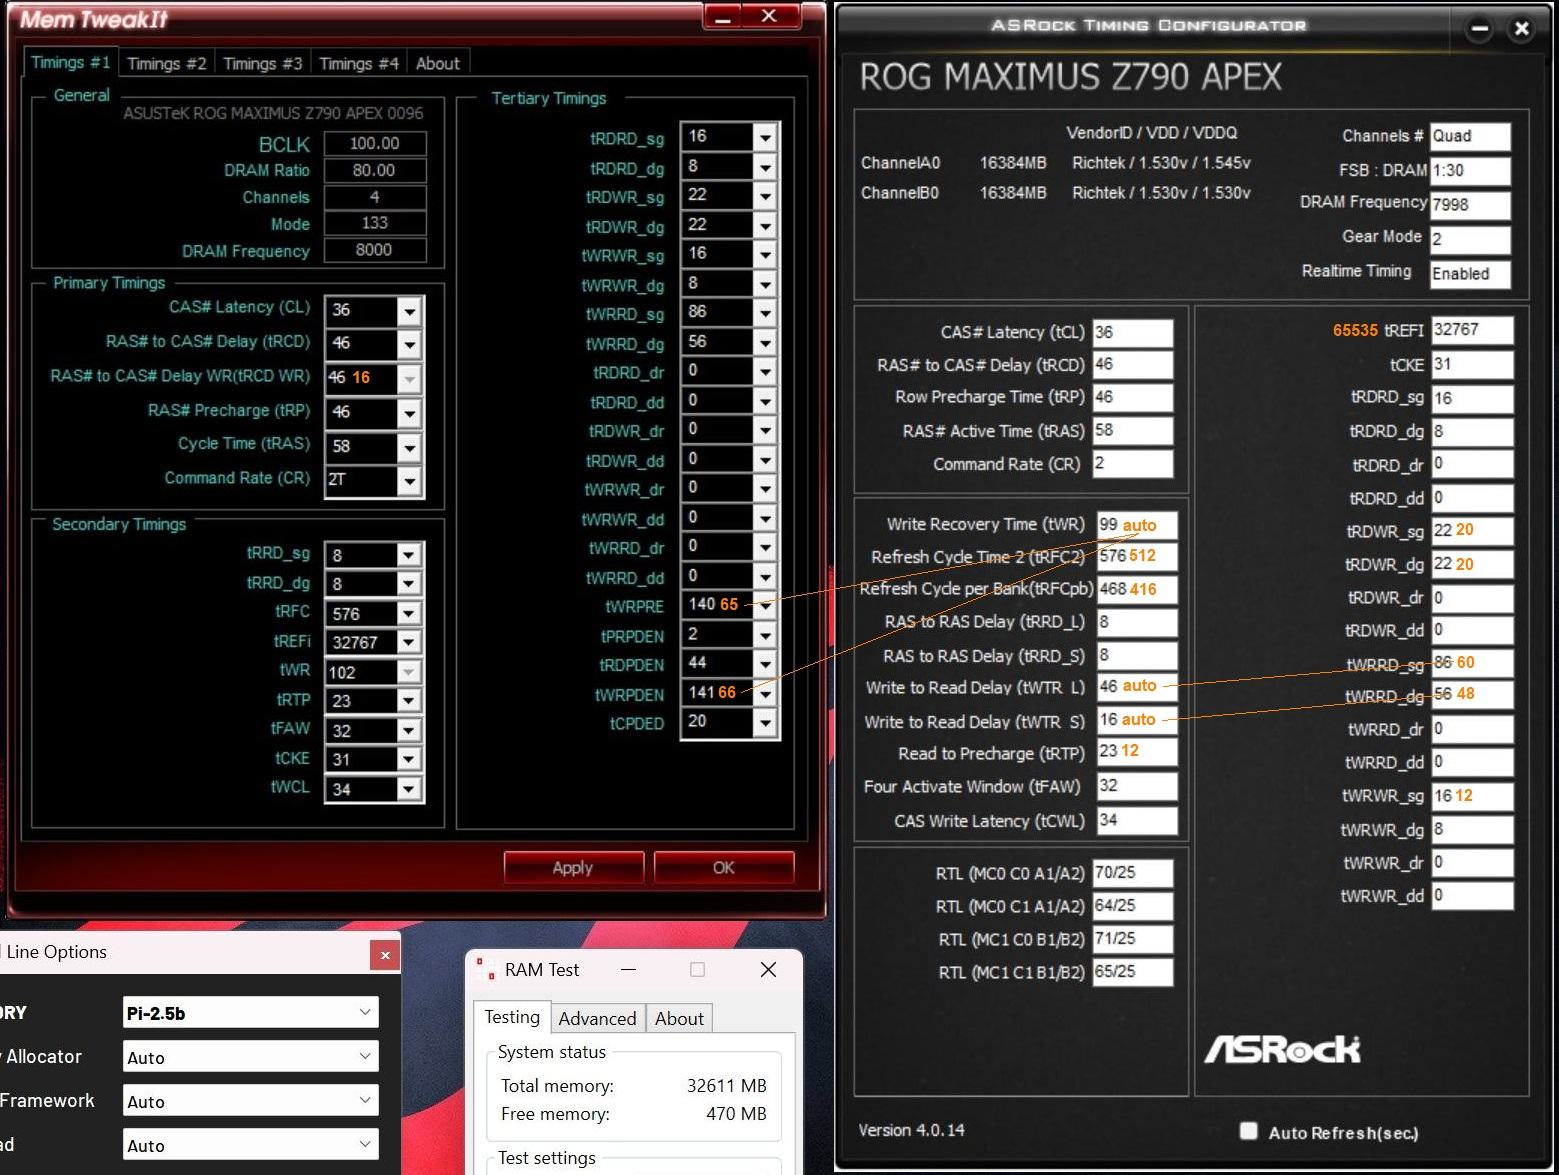The width and height of the screenshot is (1559, 1175).
Task: Open the tWRRD_sg tertiary dropdown in Mem TweakIt
Action: 765,313
